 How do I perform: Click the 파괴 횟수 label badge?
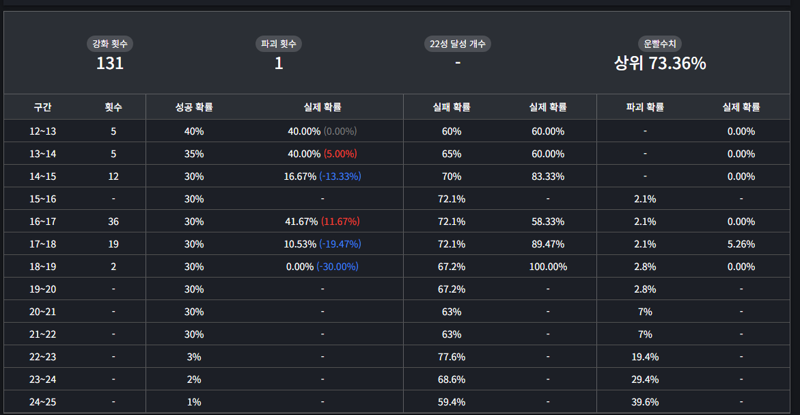point(279,44)
